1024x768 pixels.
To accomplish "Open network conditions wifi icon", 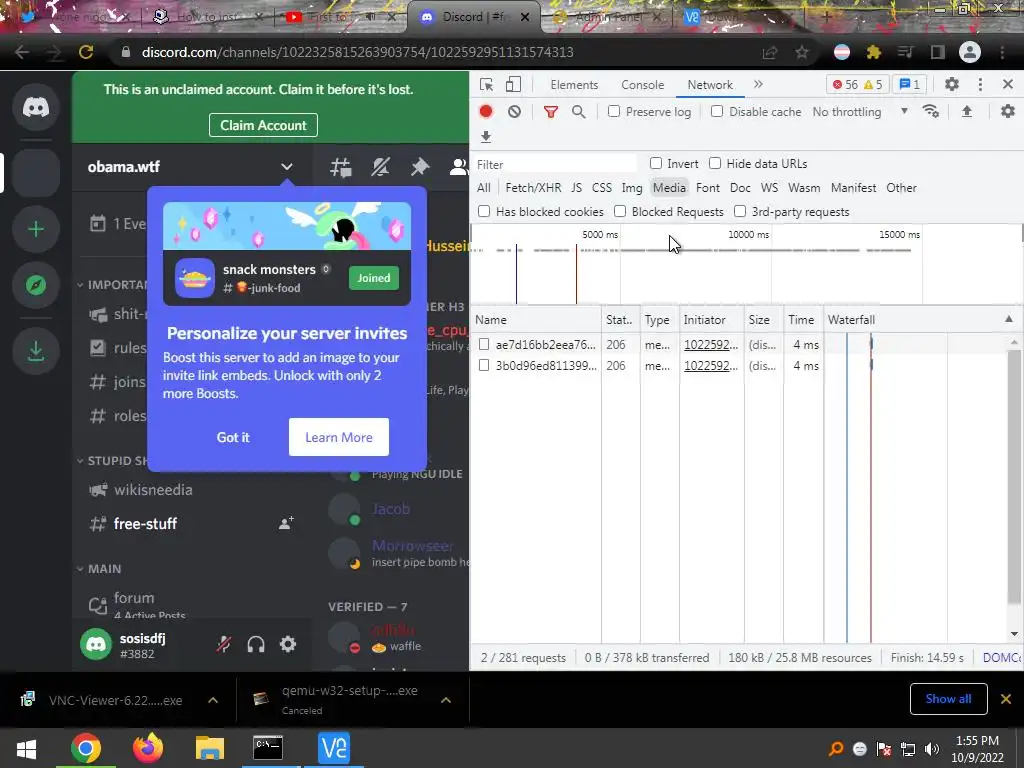I will pos(931,112).
